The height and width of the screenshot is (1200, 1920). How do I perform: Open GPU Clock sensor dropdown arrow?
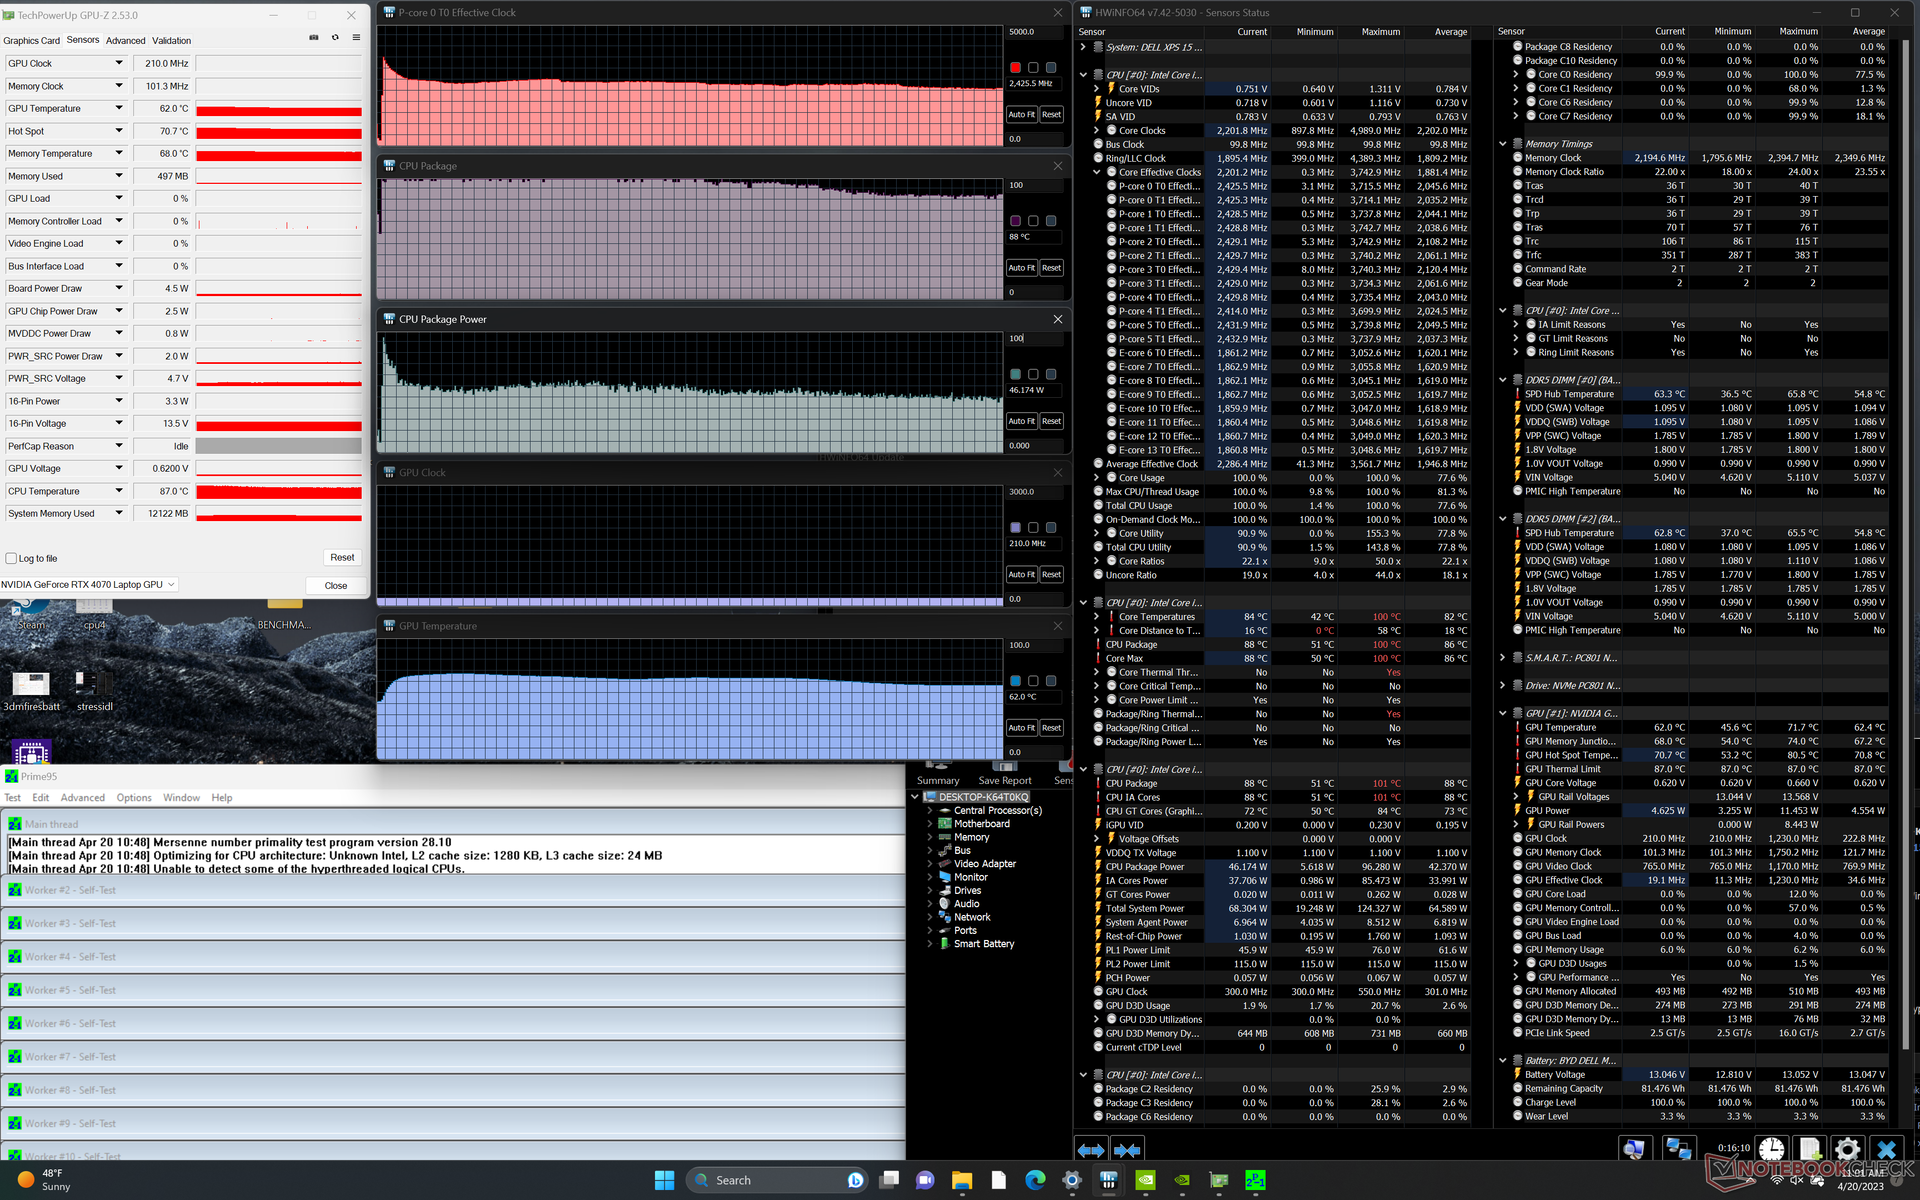119,63
